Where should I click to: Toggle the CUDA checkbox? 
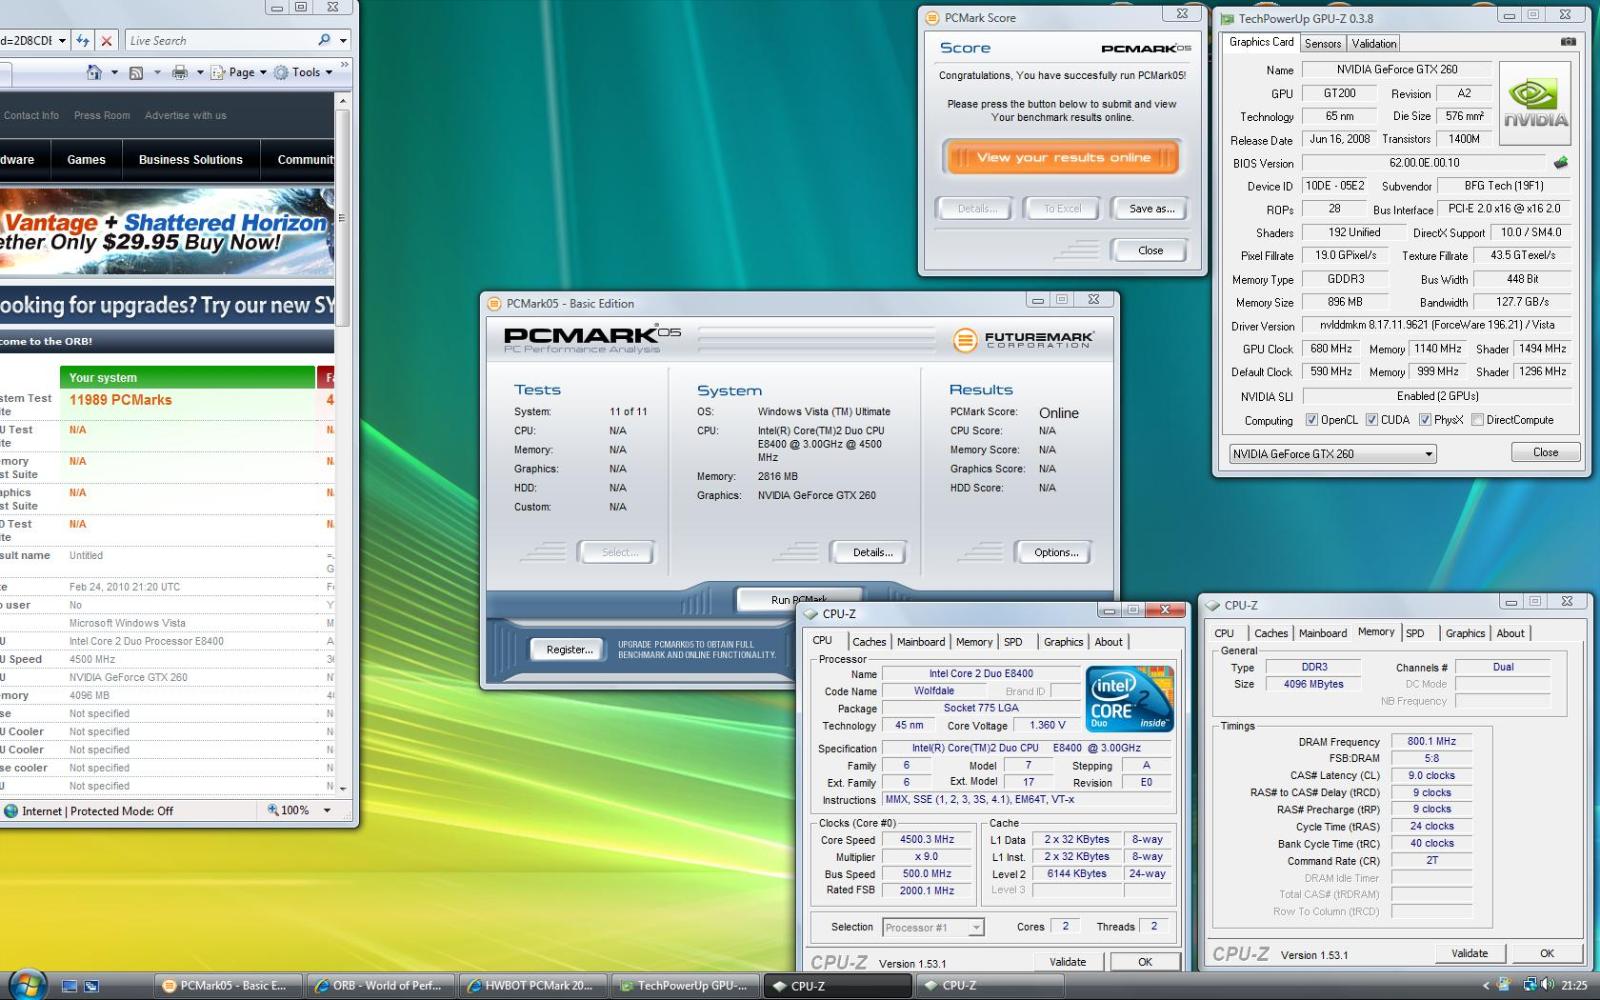[1372, 420]
